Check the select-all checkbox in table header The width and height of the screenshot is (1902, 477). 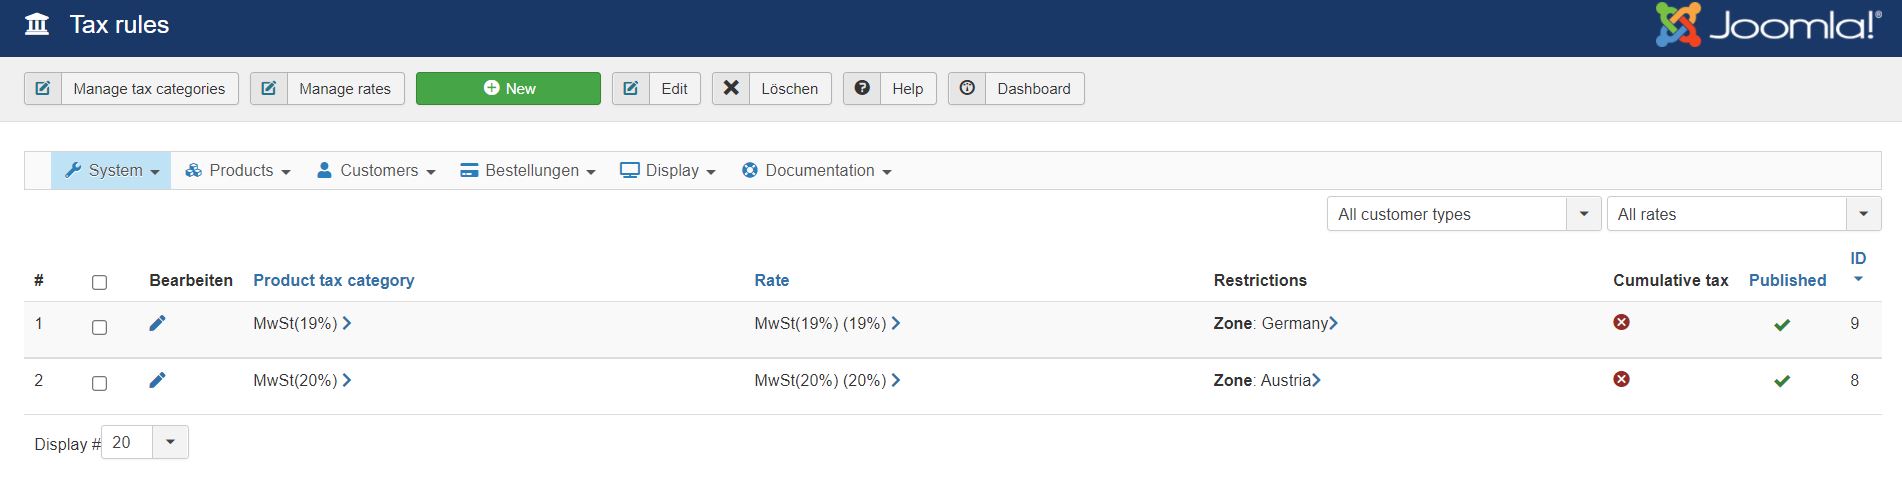[x=99, y=282]
